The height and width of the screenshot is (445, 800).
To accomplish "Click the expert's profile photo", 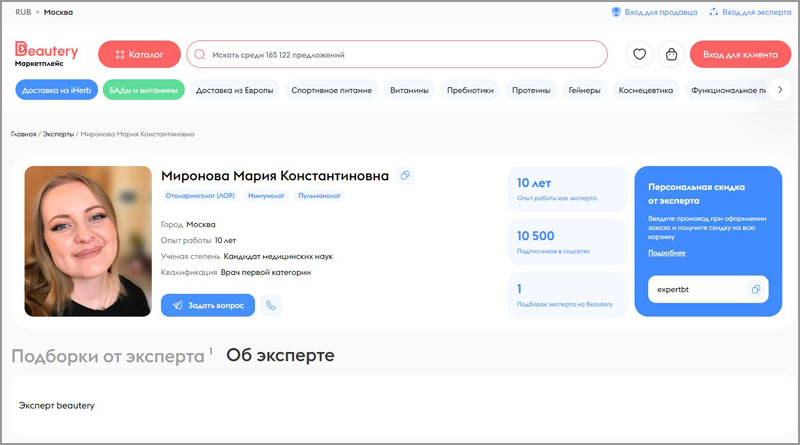I will point(88,241).
